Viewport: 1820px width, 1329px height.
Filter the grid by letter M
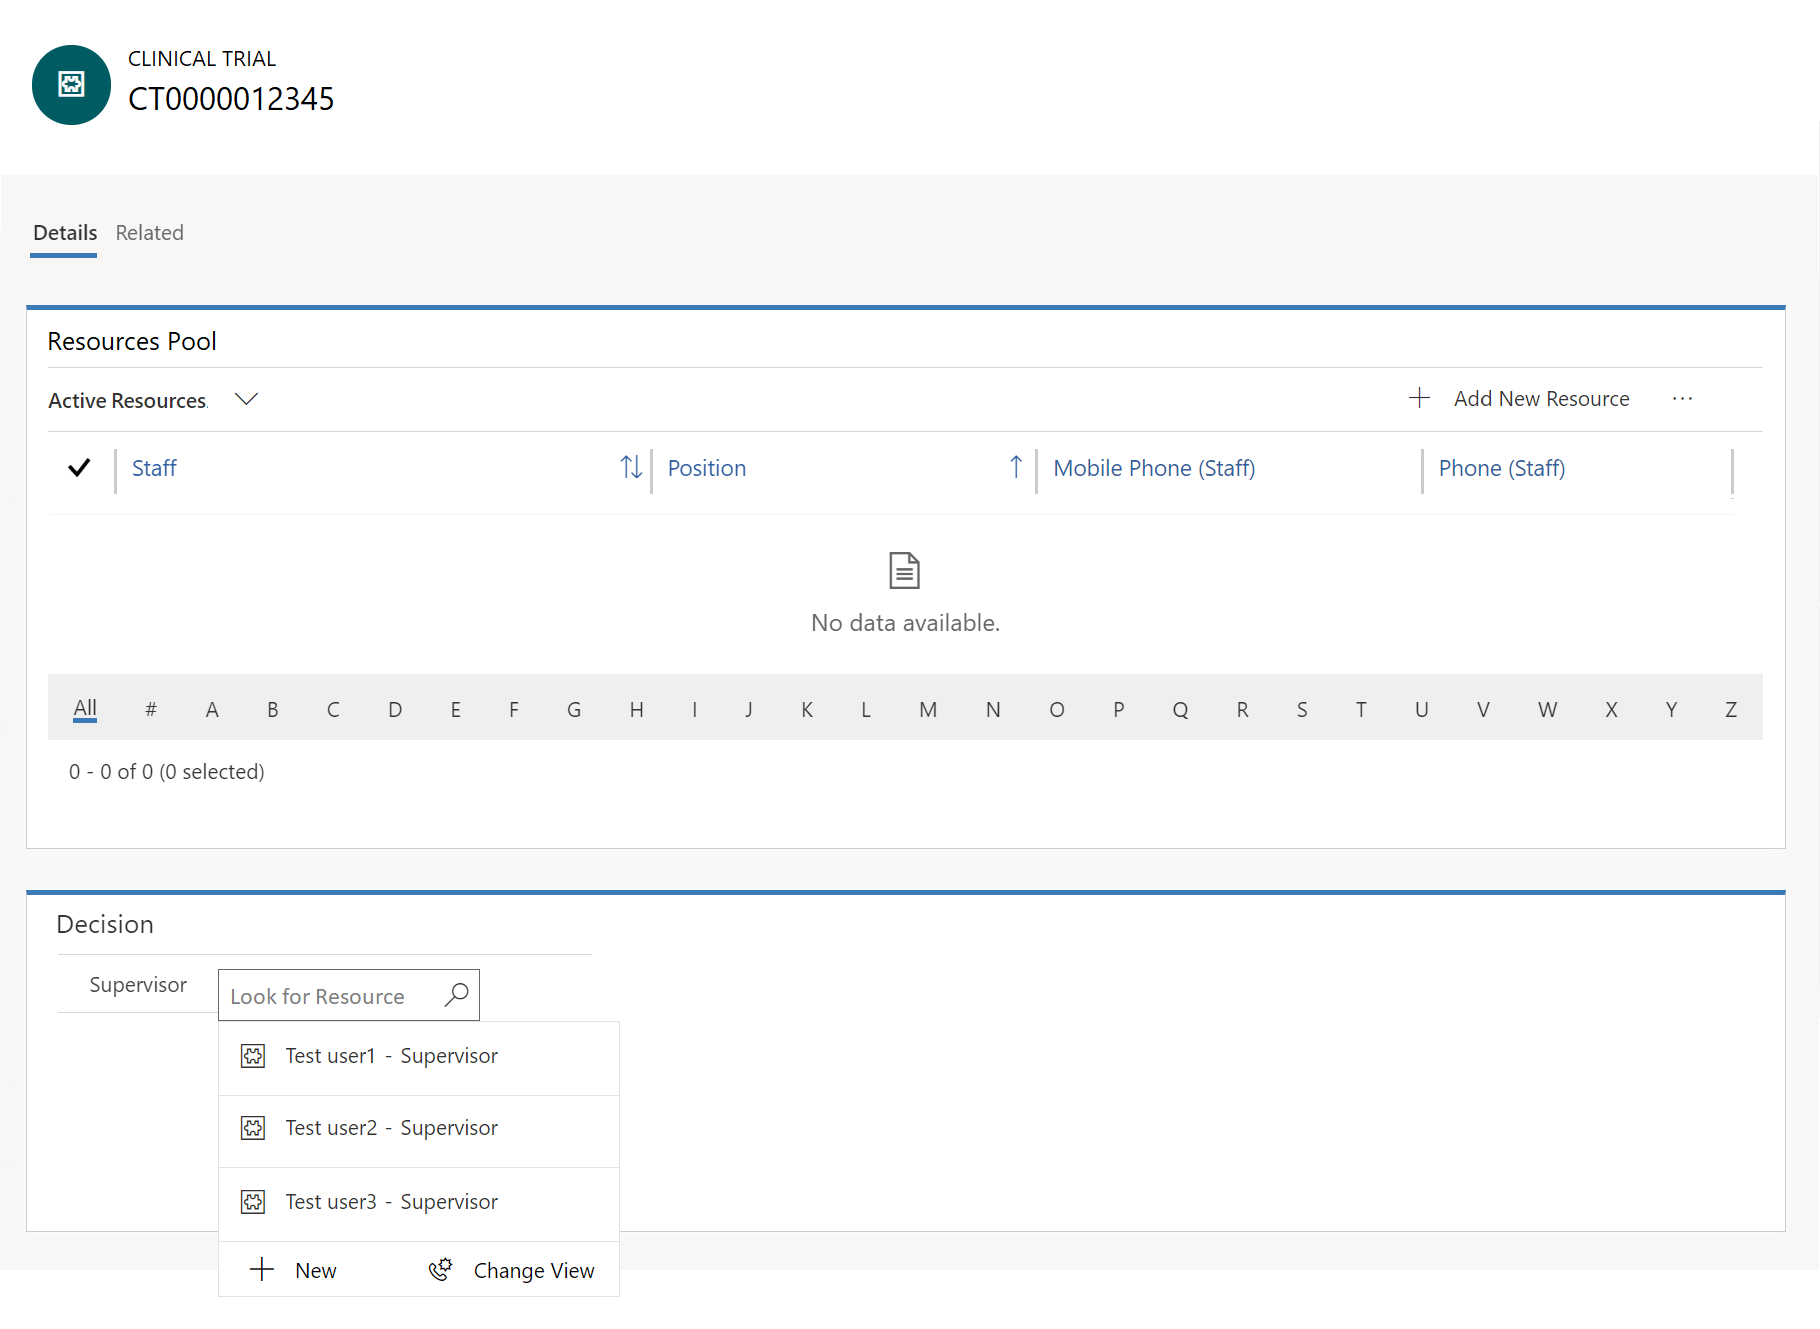927,710
